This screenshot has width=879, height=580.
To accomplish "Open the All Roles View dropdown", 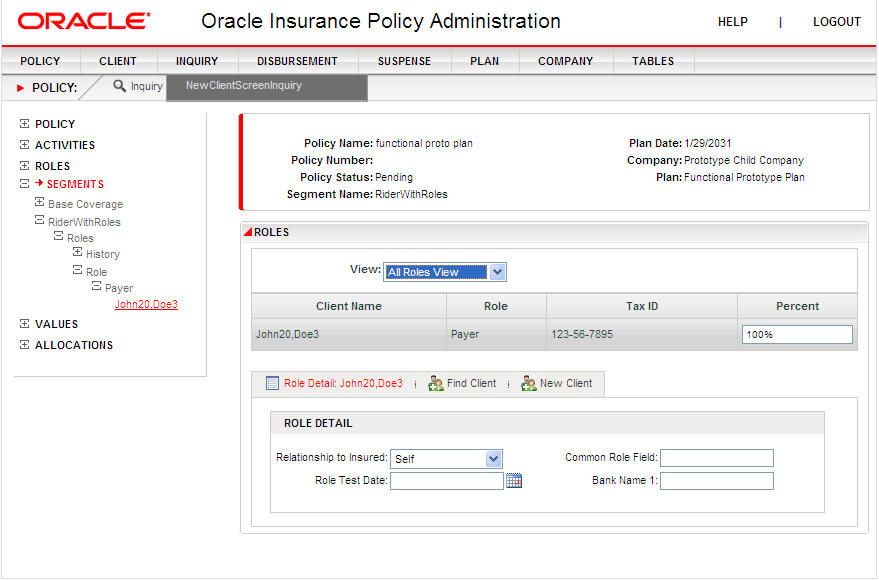I will click(497, 272).
